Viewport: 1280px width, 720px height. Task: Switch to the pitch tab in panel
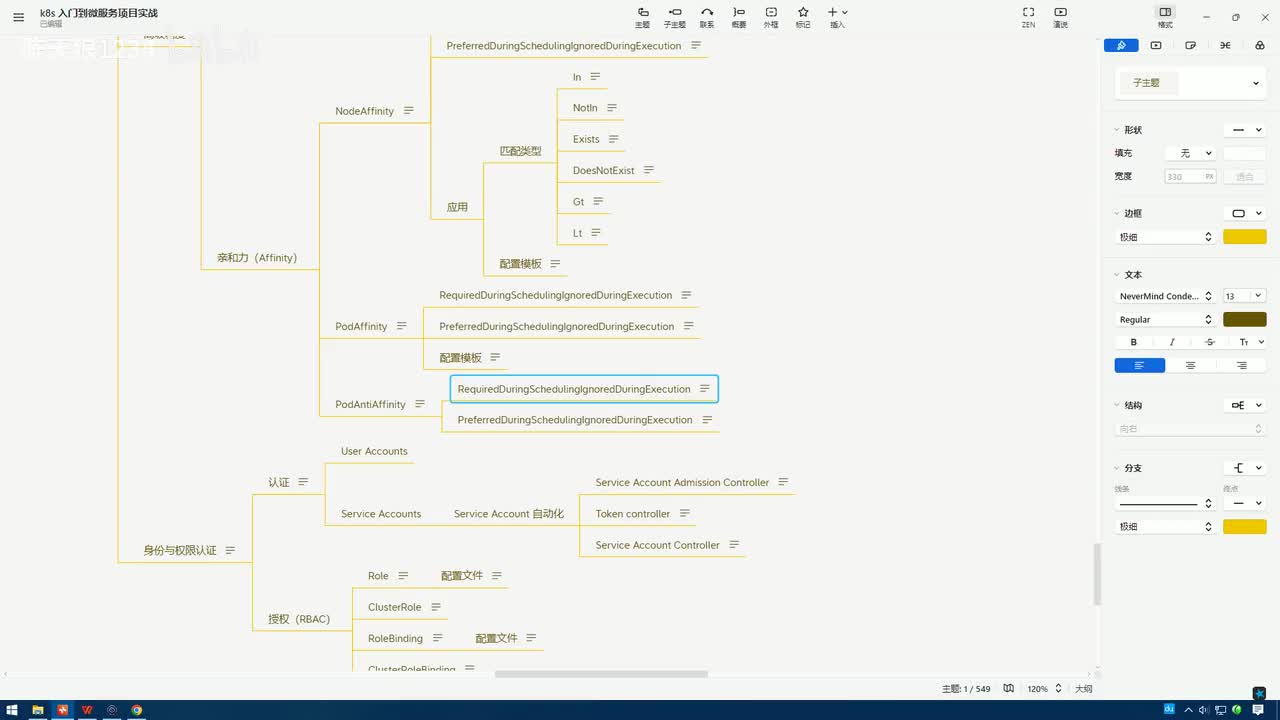1156,45
